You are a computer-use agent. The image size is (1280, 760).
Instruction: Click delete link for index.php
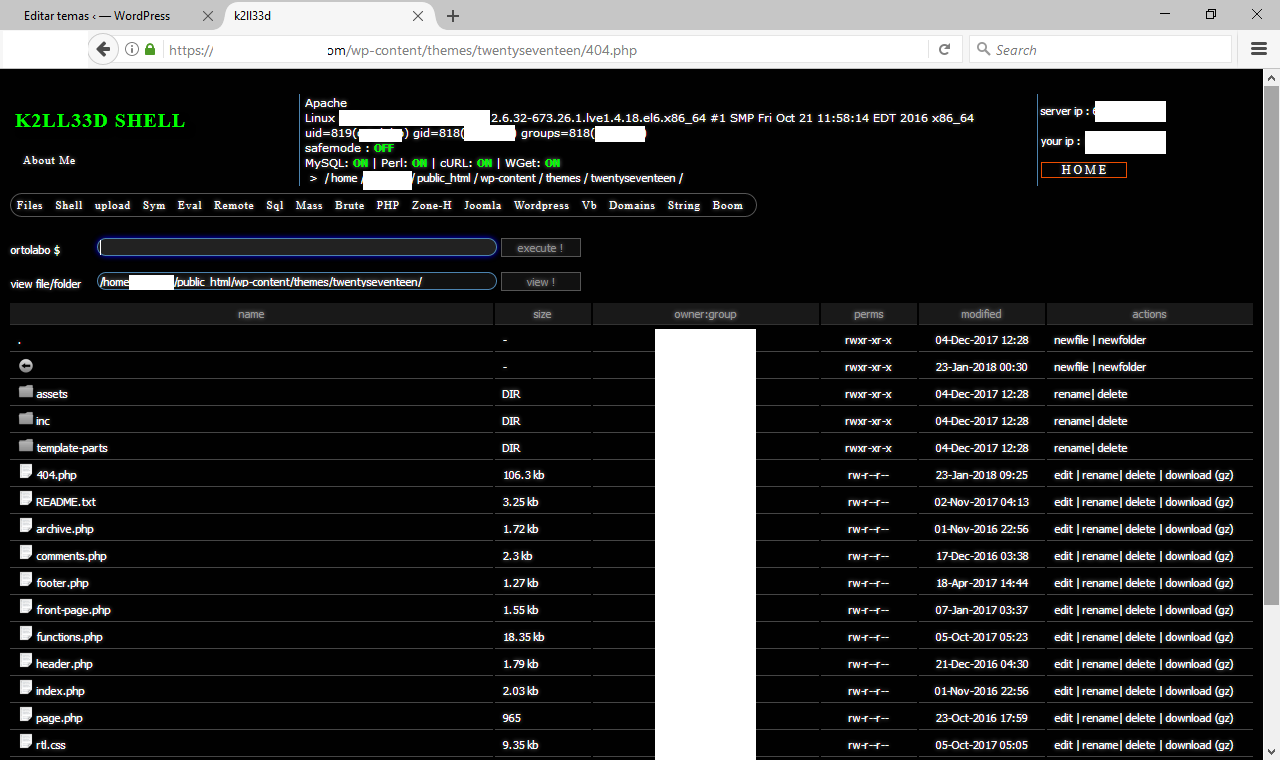click(x=1140, y=691)
